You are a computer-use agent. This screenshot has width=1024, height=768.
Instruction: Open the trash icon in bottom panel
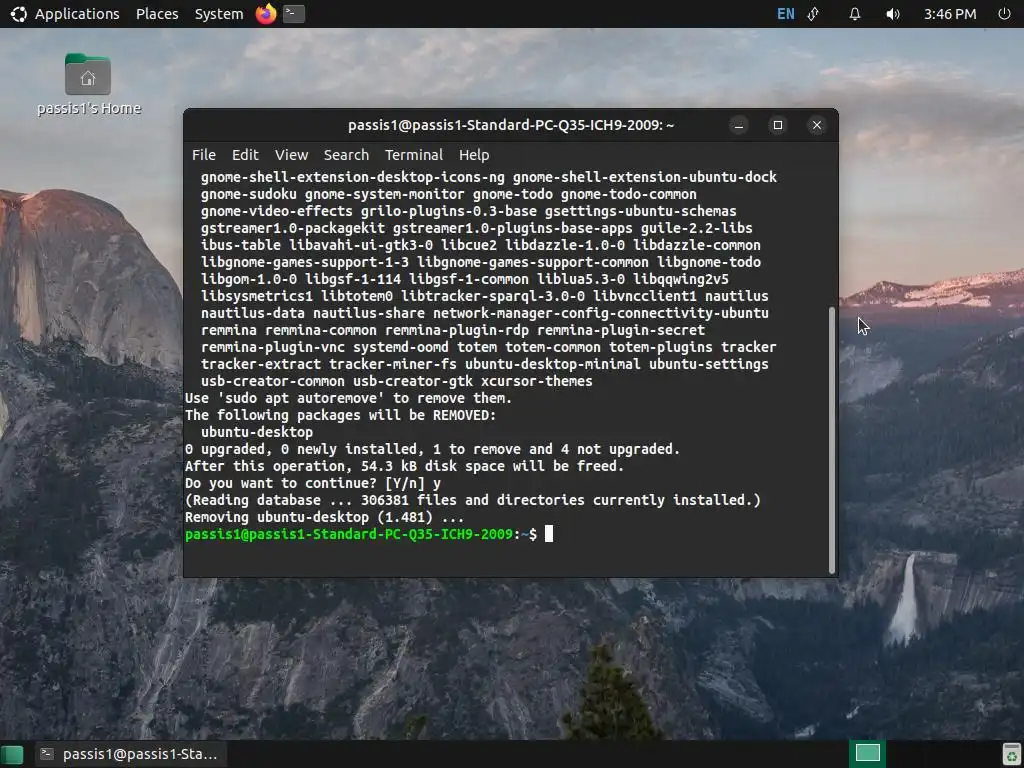click(x=1011, y=754)
